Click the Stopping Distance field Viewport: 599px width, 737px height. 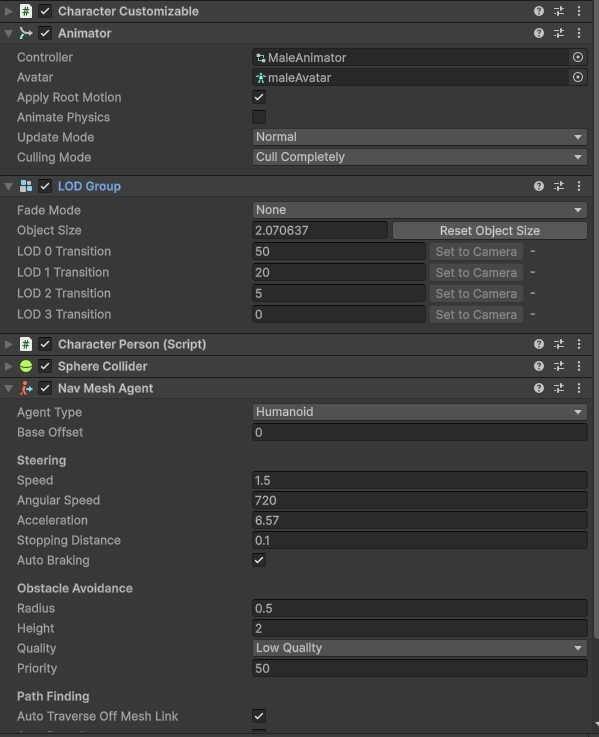419,541
